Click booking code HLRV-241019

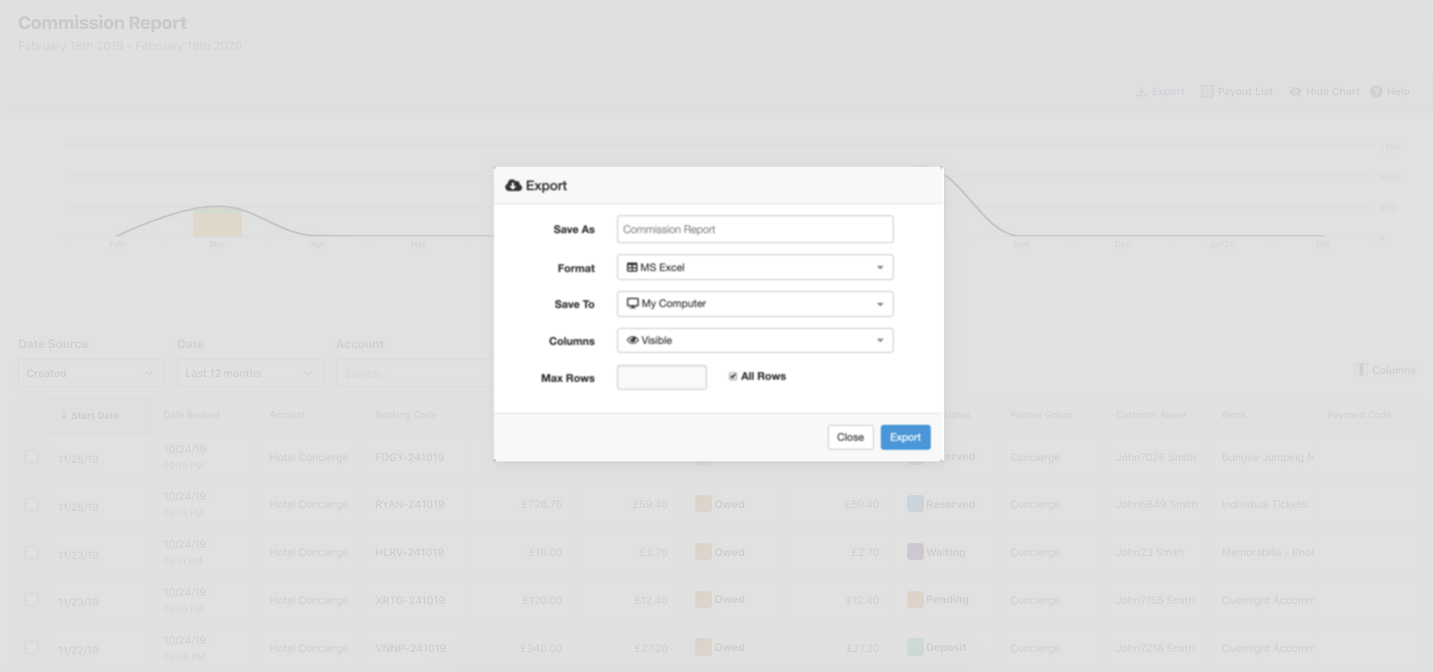[x=410, y=552]
